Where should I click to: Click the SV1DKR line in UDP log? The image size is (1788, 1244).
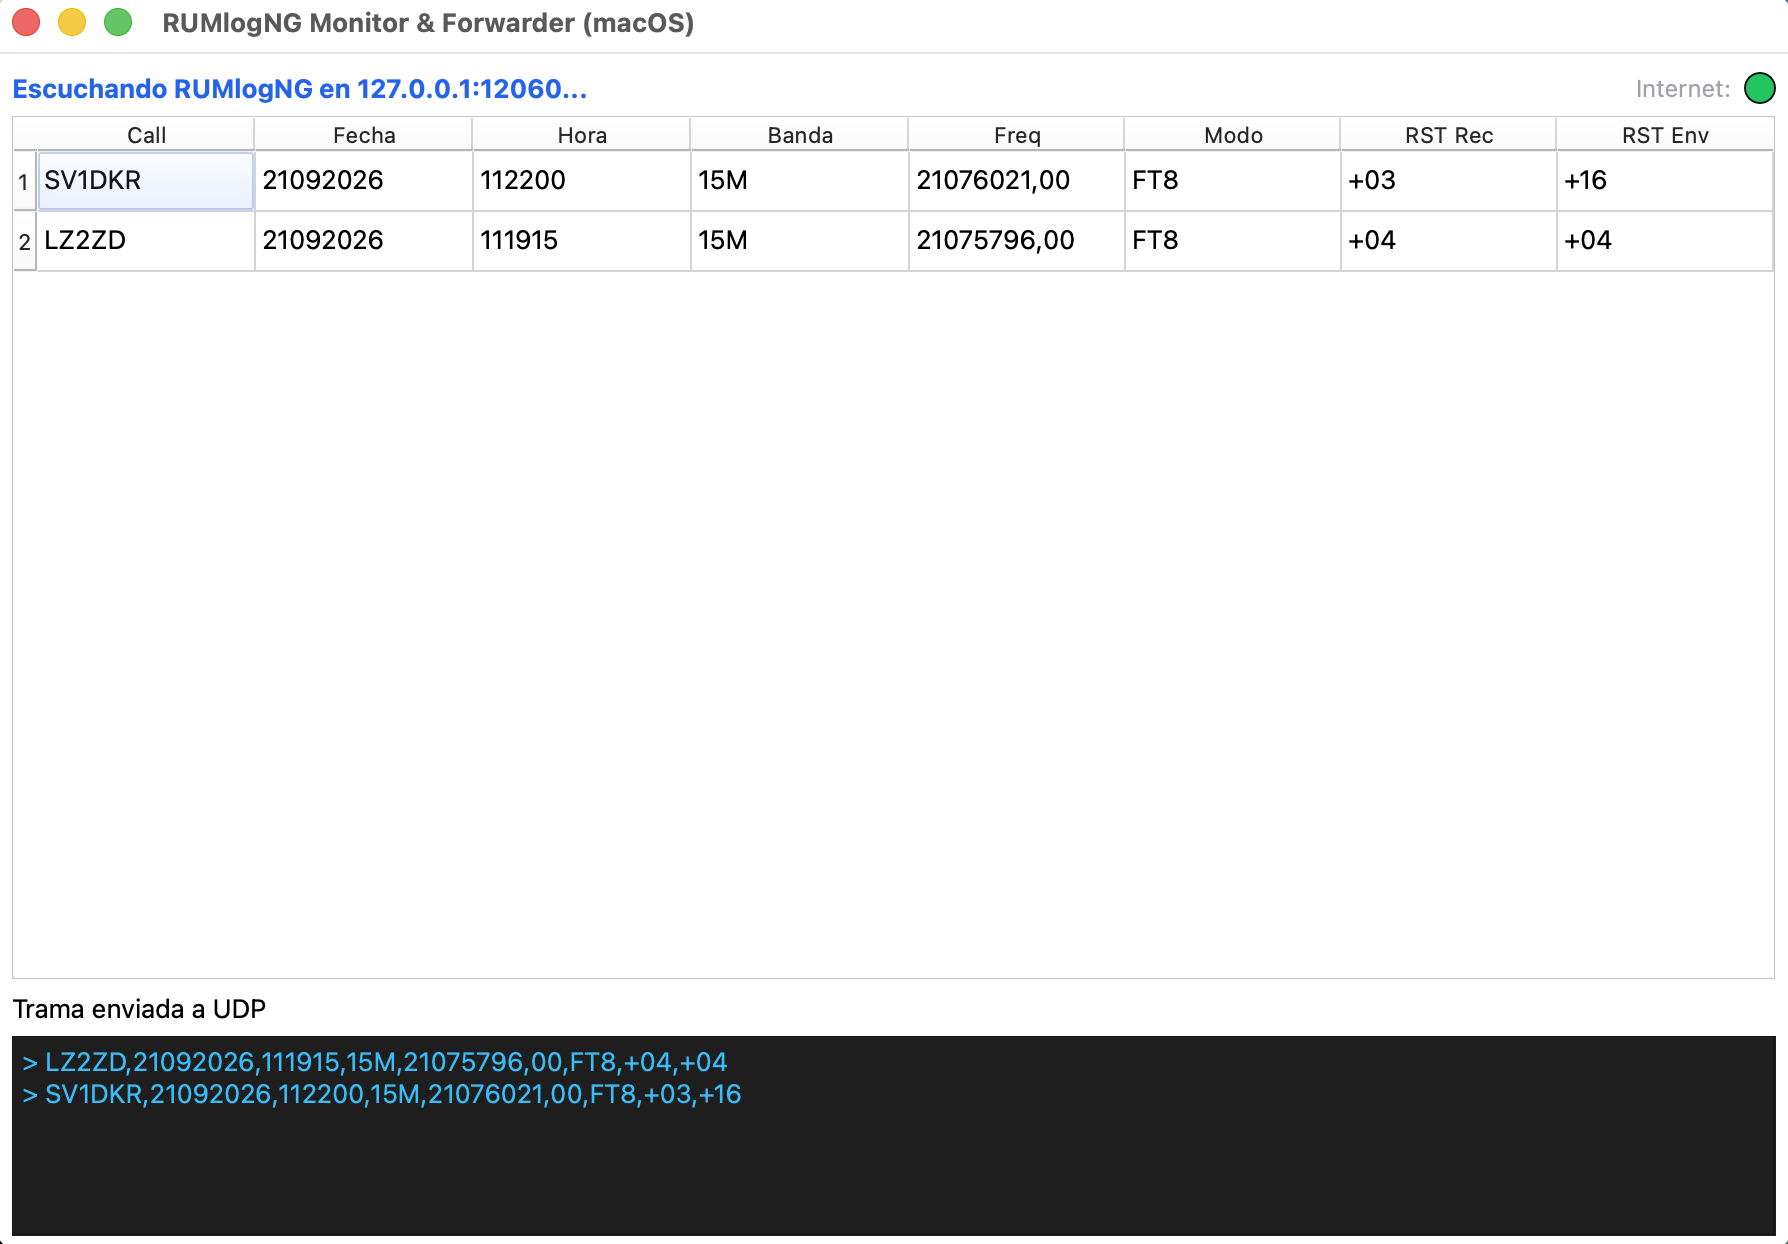tap(382, 1094)
